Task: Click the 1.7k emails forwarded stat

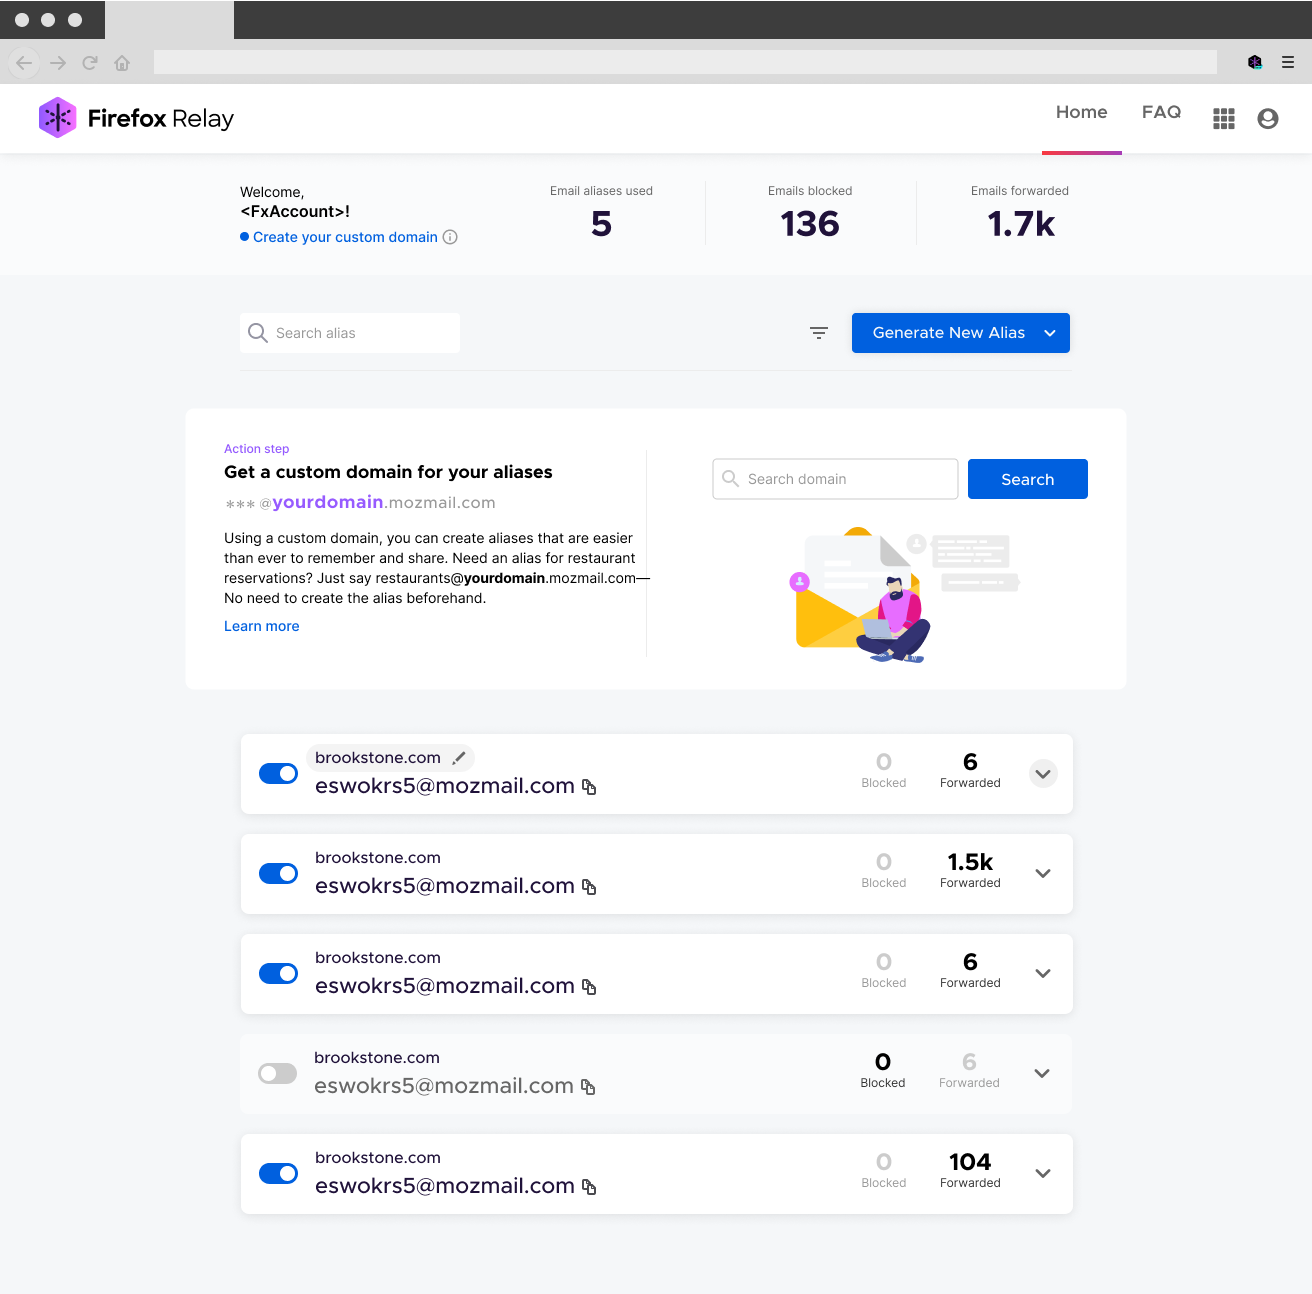Action: (1021, 224)
